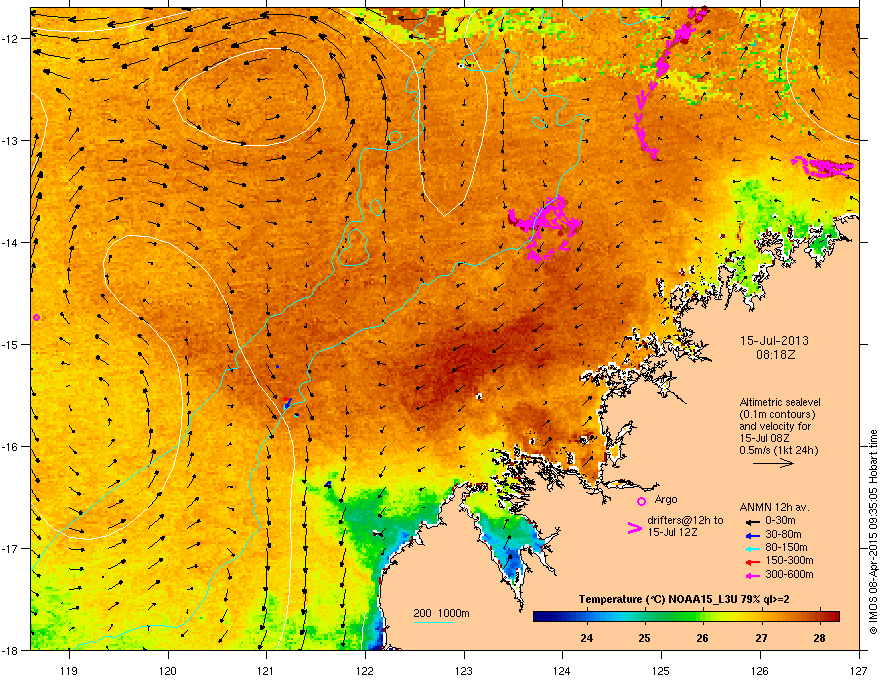
Task: Click the cyan 80-150m arrow in legend
Action: tap(751, 548)
